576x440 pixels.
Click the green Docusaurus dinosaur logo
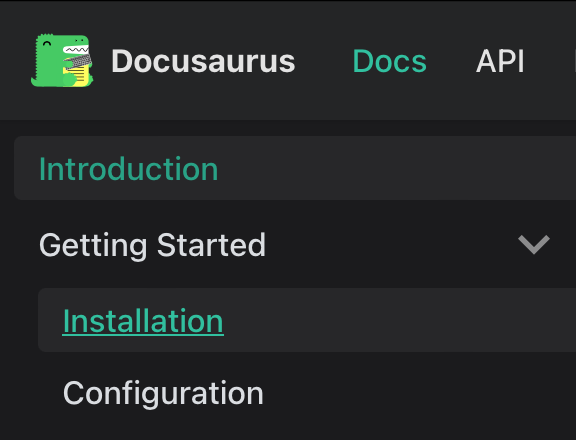pyautogui.click(x=62, y=61)
